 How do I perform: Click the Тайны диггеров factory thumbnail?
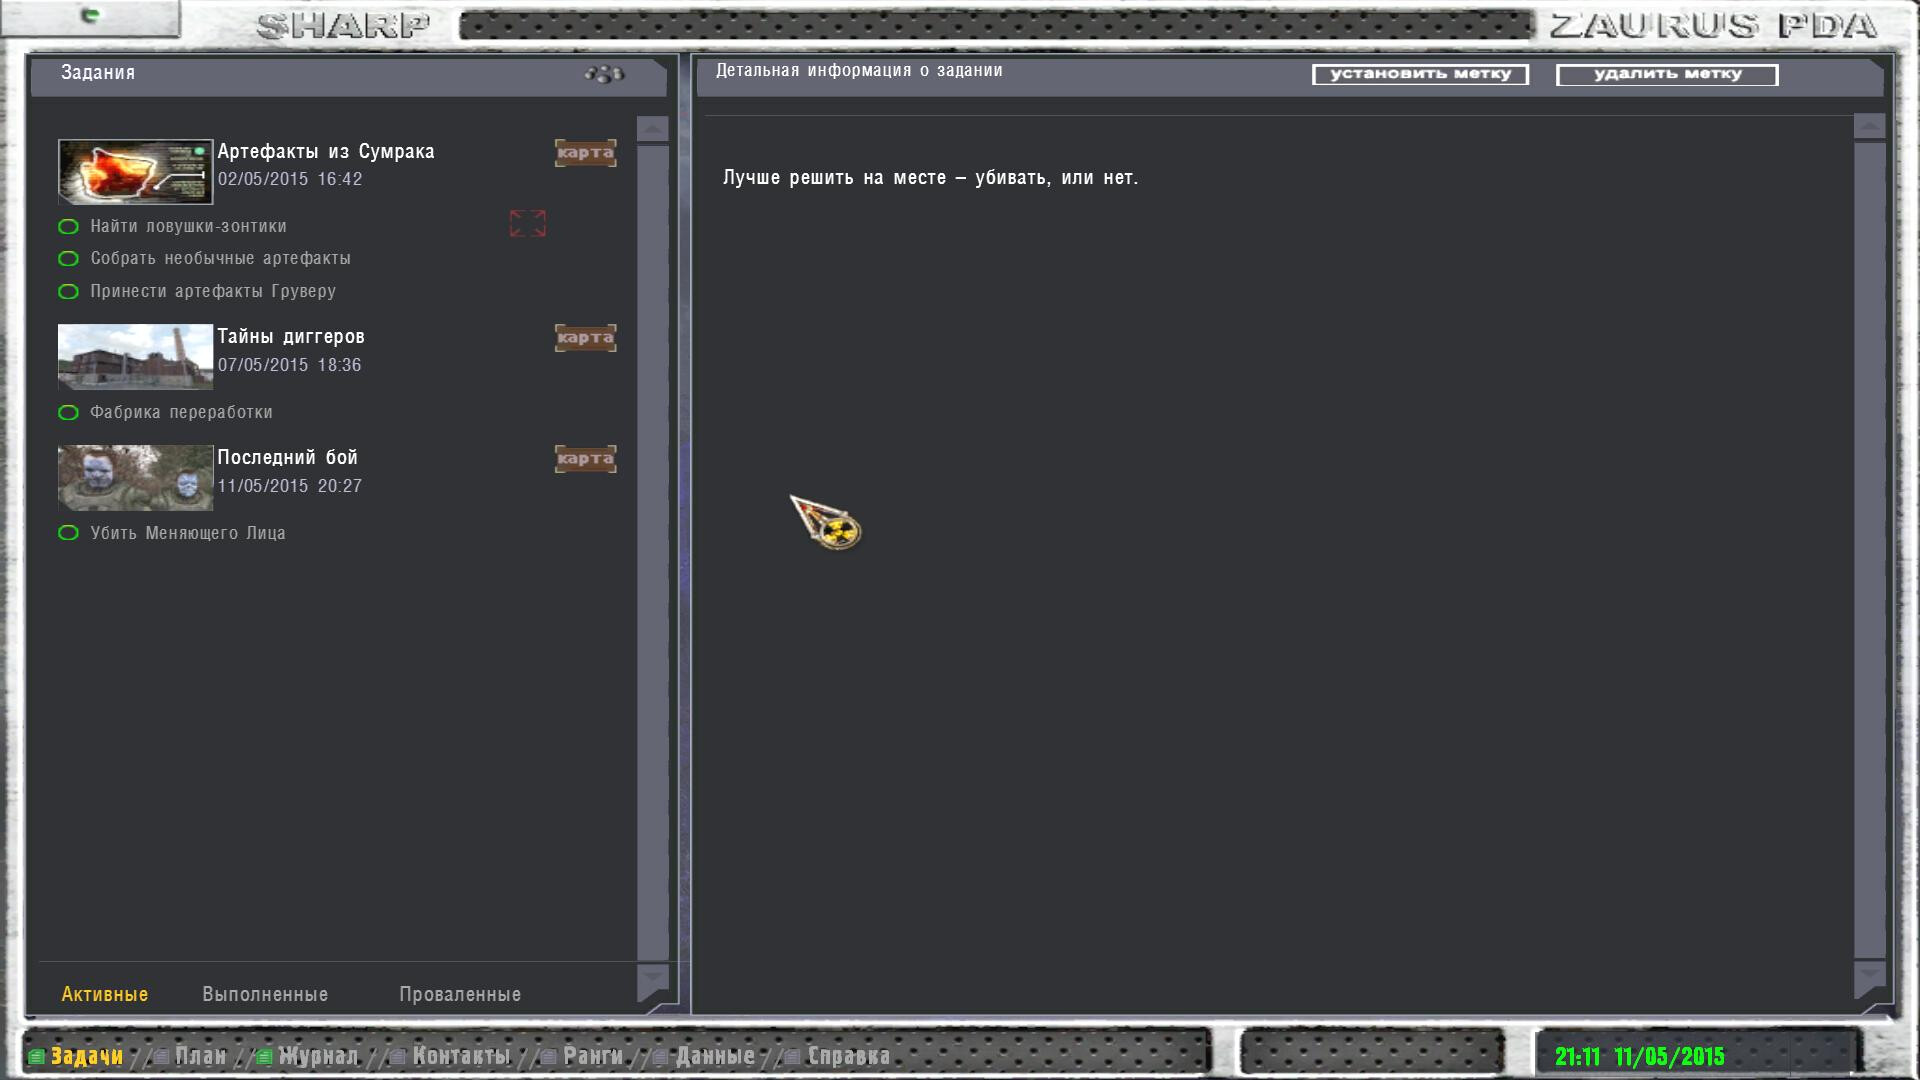coord(135,357)
